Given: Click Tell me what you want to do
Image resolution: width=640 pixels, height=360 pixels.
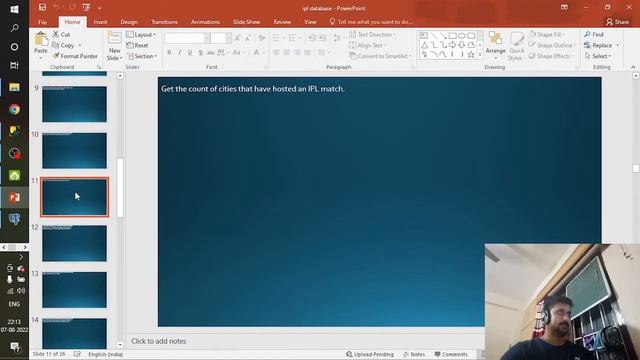Looking at the screenshot, I should pos(371,22).
